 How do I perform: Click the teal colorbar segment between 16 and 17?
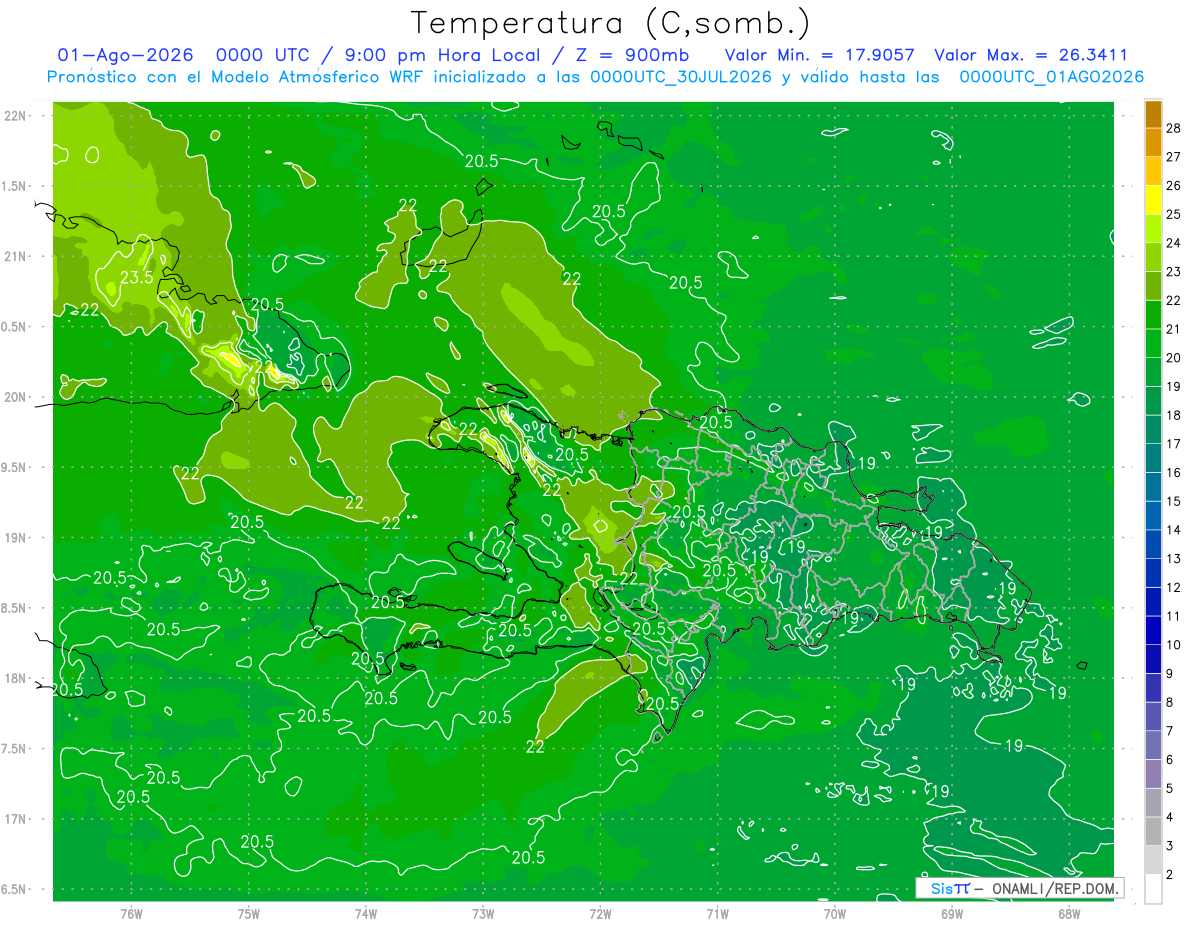point(1153,458)
